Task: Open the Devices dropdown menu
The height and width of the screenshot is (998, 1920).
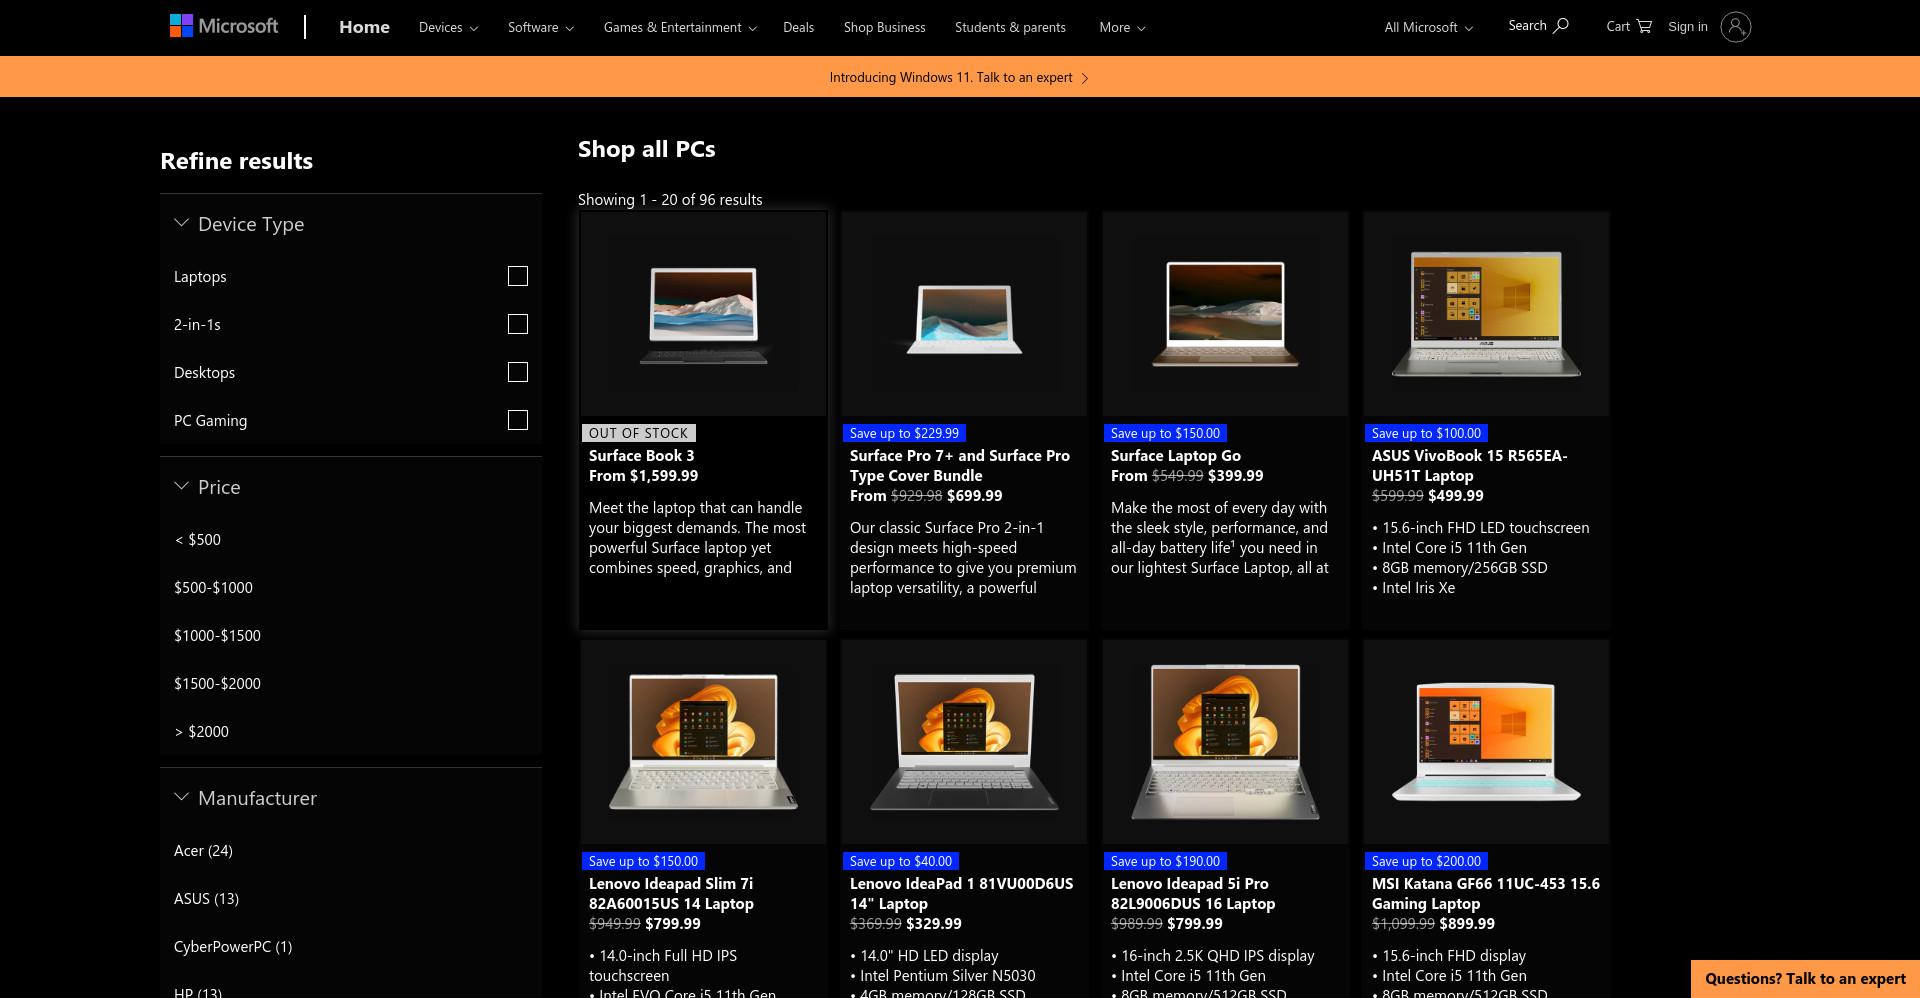Action: pos(448,27)
